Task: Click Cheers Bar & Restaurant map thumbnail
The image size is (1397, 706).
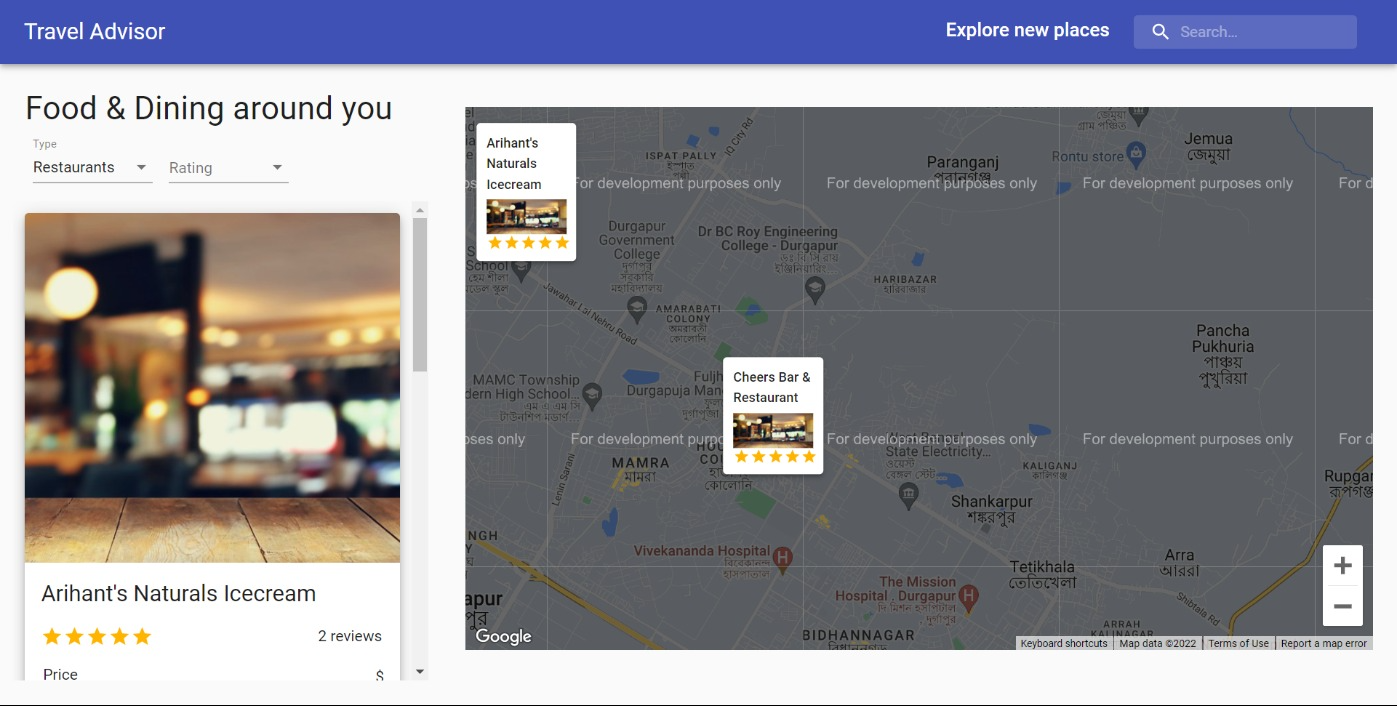Action: 773,431
